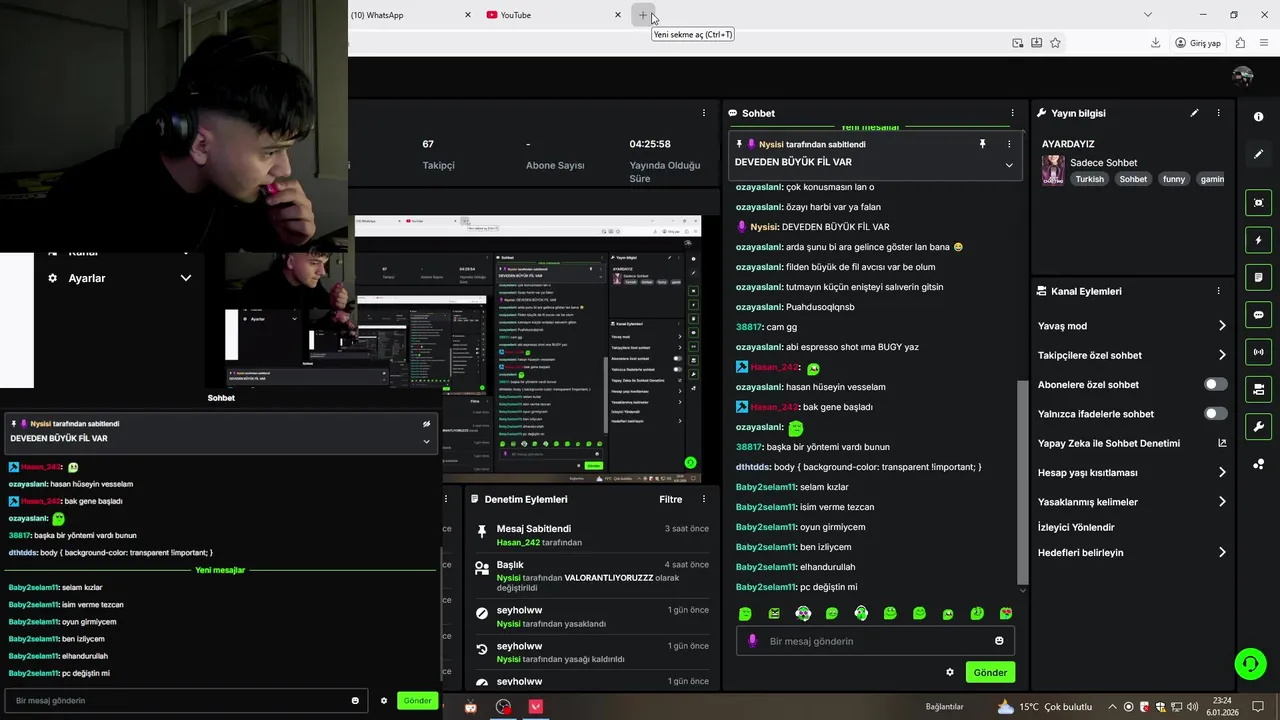Open Kanal Eylemleri three-dot menu
Screen dimensions: 1280x720
(1218, 291)
